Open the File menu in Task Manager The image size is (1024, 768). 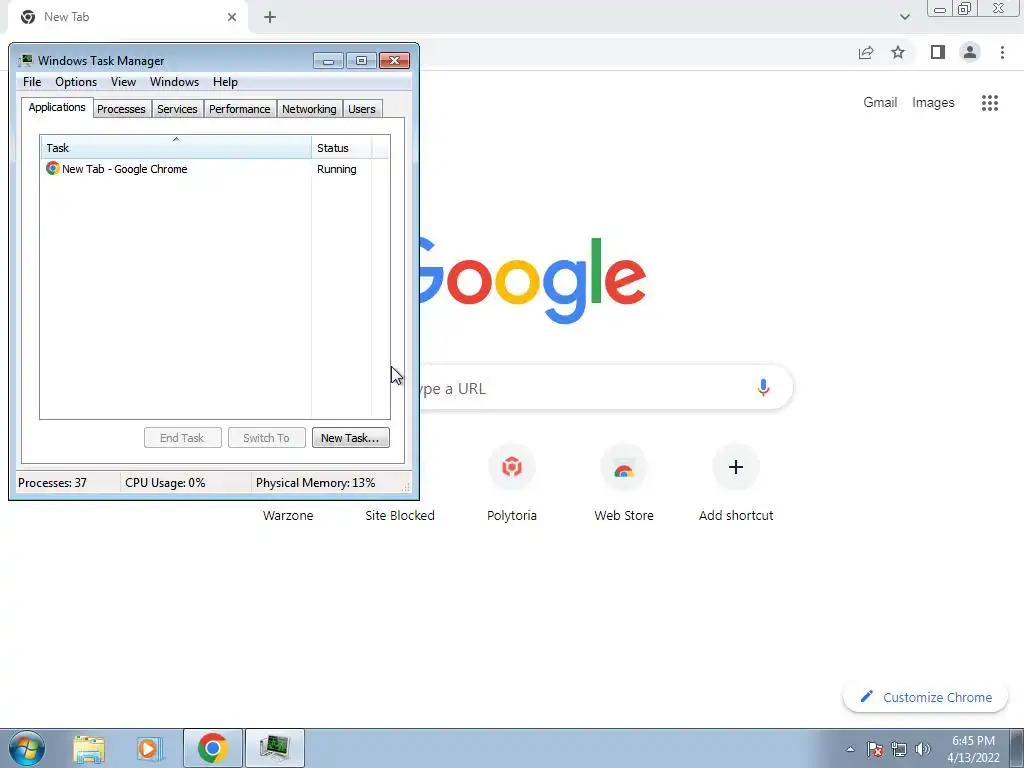(x=32, y=82)
